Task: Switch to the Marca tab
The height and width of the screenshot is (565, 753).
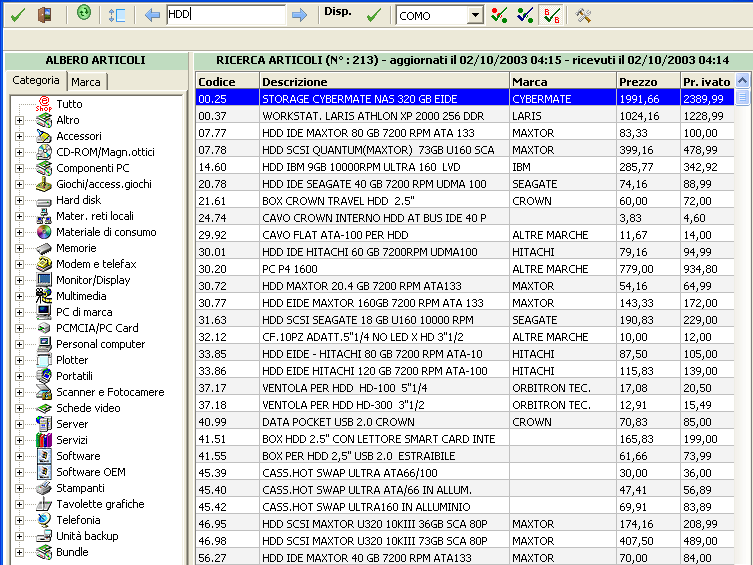Action: (x=86, y=82)
